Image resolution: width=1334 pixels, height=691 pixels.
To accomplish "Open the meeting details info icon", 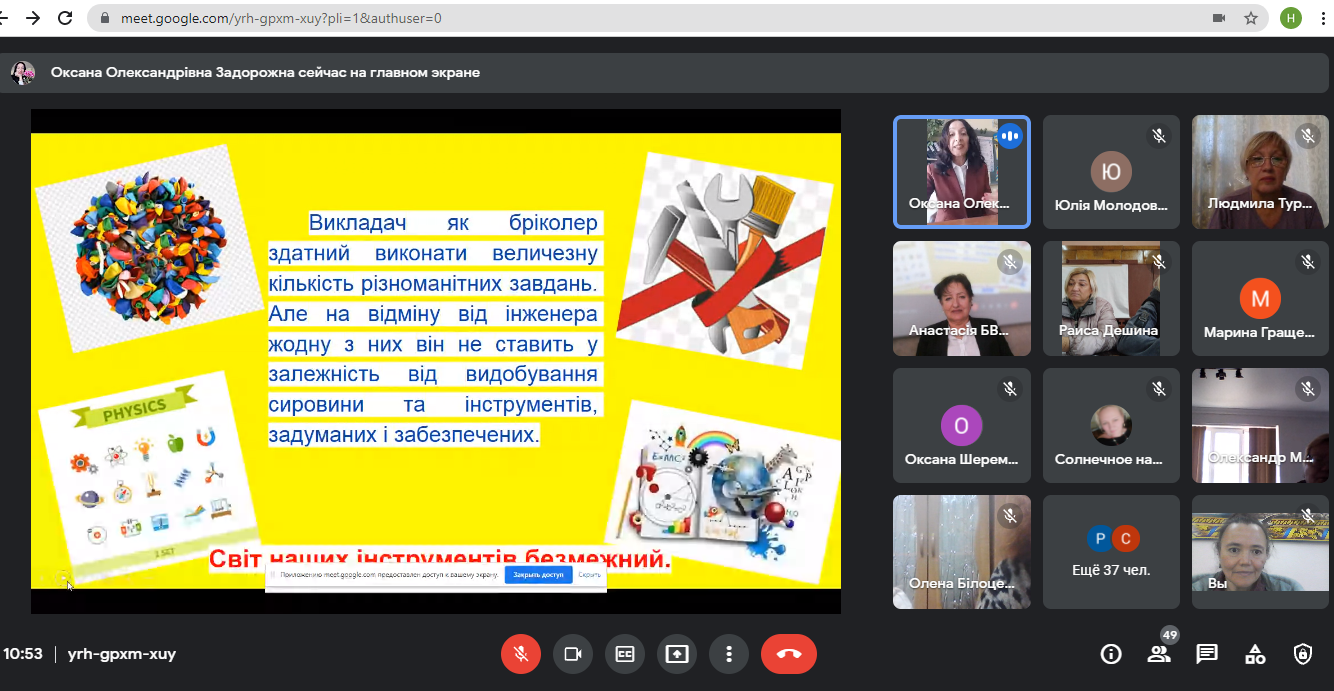I will (1111, 654).
